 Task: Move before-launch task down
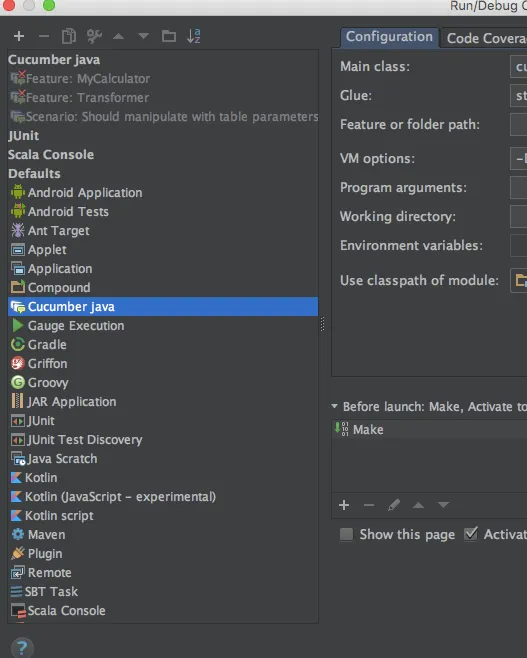point(443,505)
